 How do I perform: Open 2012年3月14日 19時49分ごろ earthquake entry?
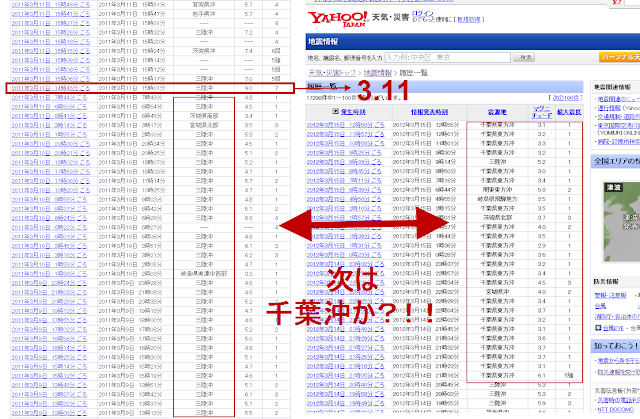pos(345,403)
